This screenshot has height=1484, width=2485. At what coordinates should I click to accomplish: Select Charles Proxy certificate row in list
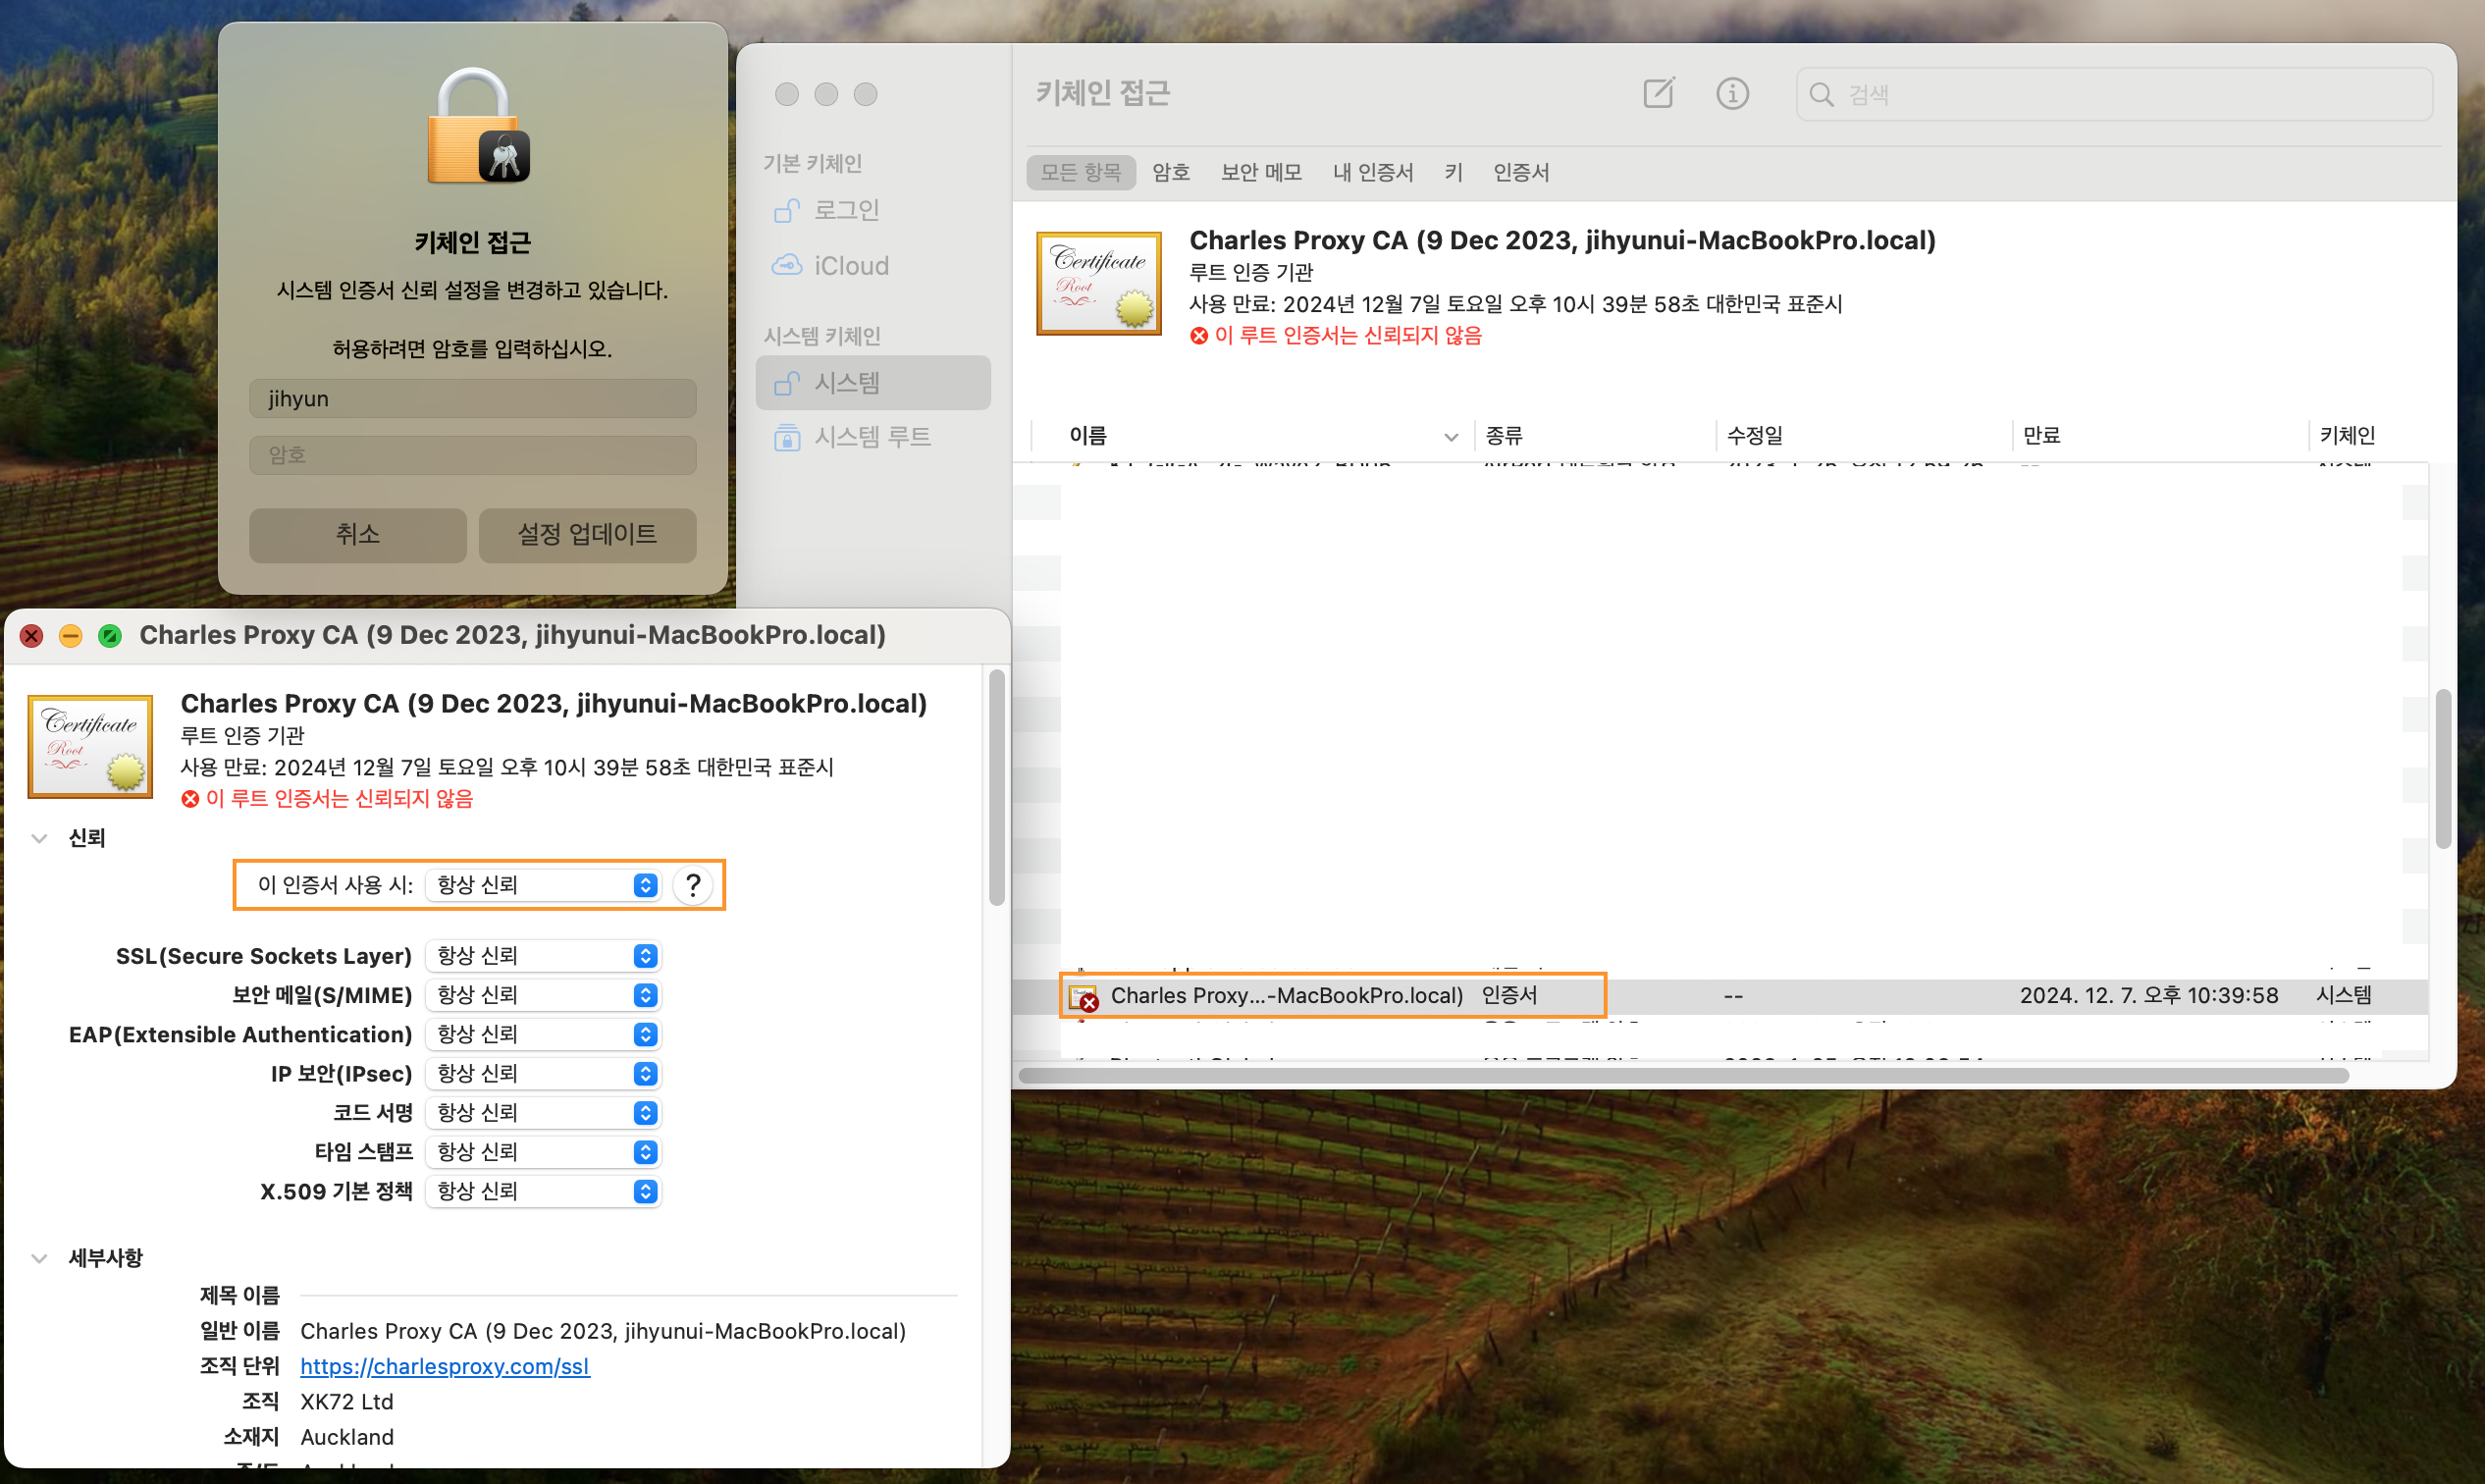click(1285, 996)
